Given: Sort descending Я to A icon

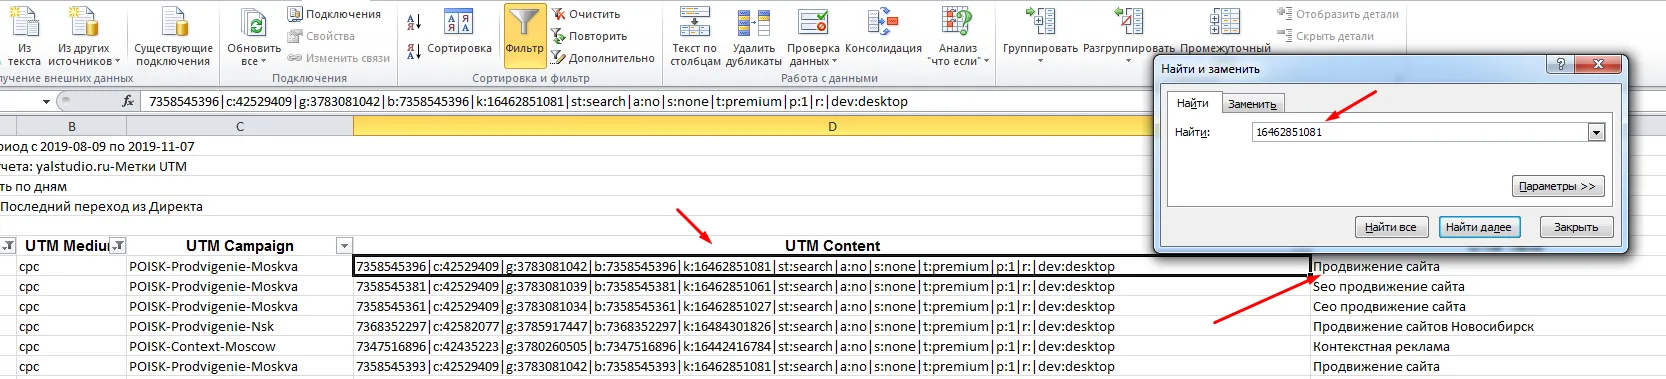Looking at the screenshot, I should pyautogui.click(x=414, y=50).
